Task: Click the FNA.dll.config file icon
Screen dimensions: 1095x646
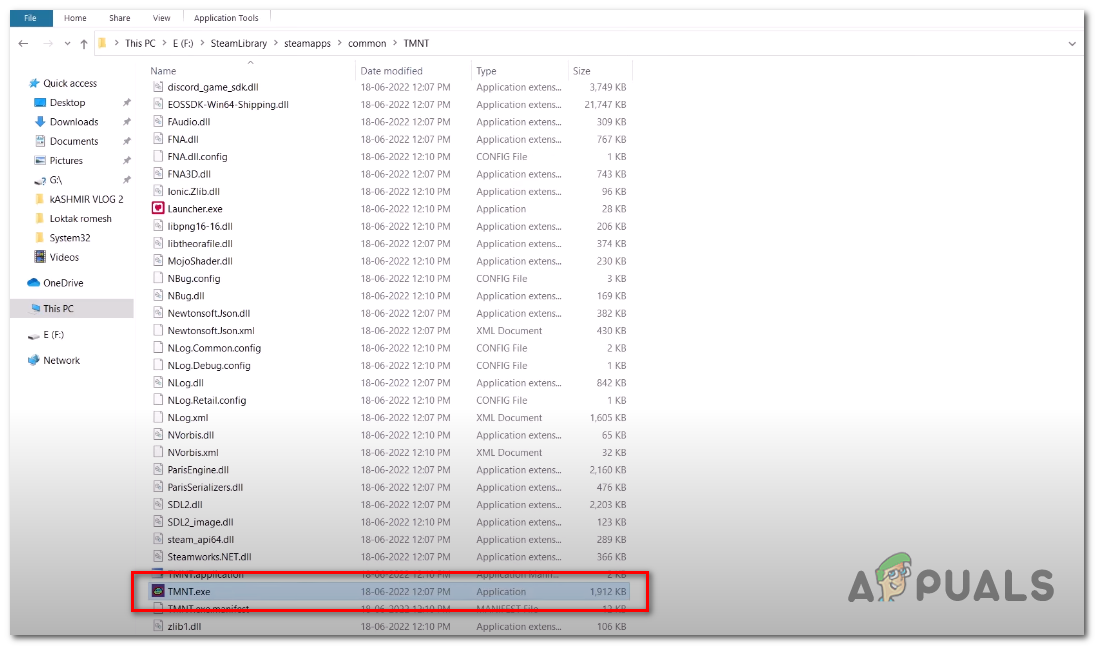Action: (158, 156)
